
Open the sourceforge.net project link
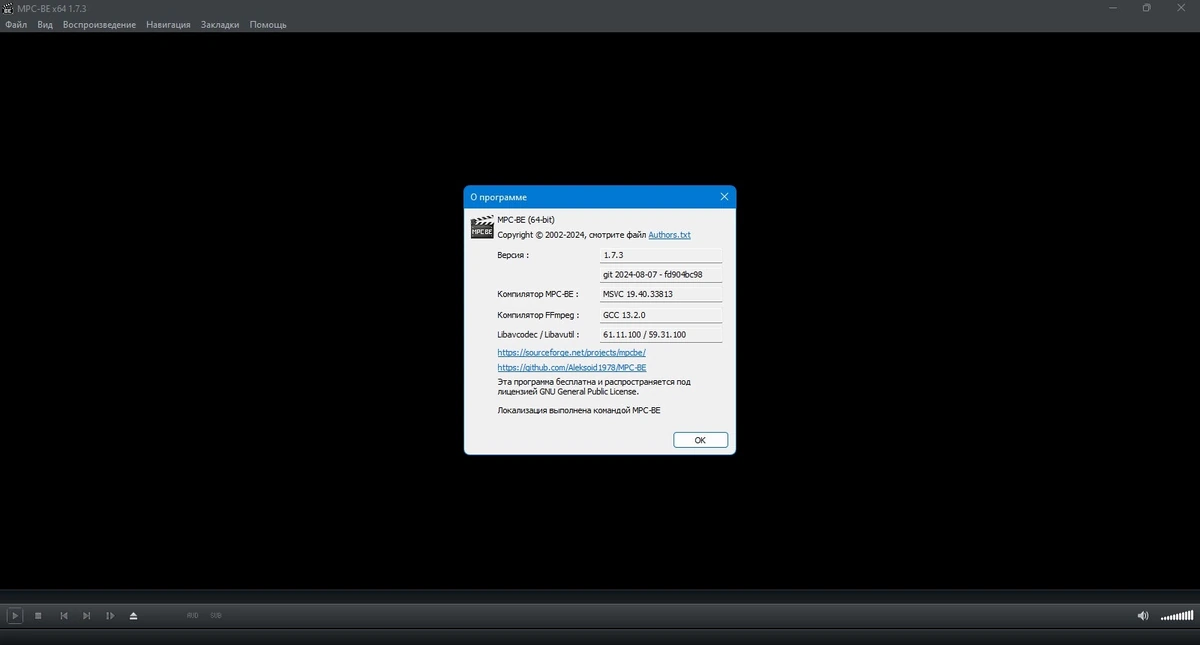[572, 353]
